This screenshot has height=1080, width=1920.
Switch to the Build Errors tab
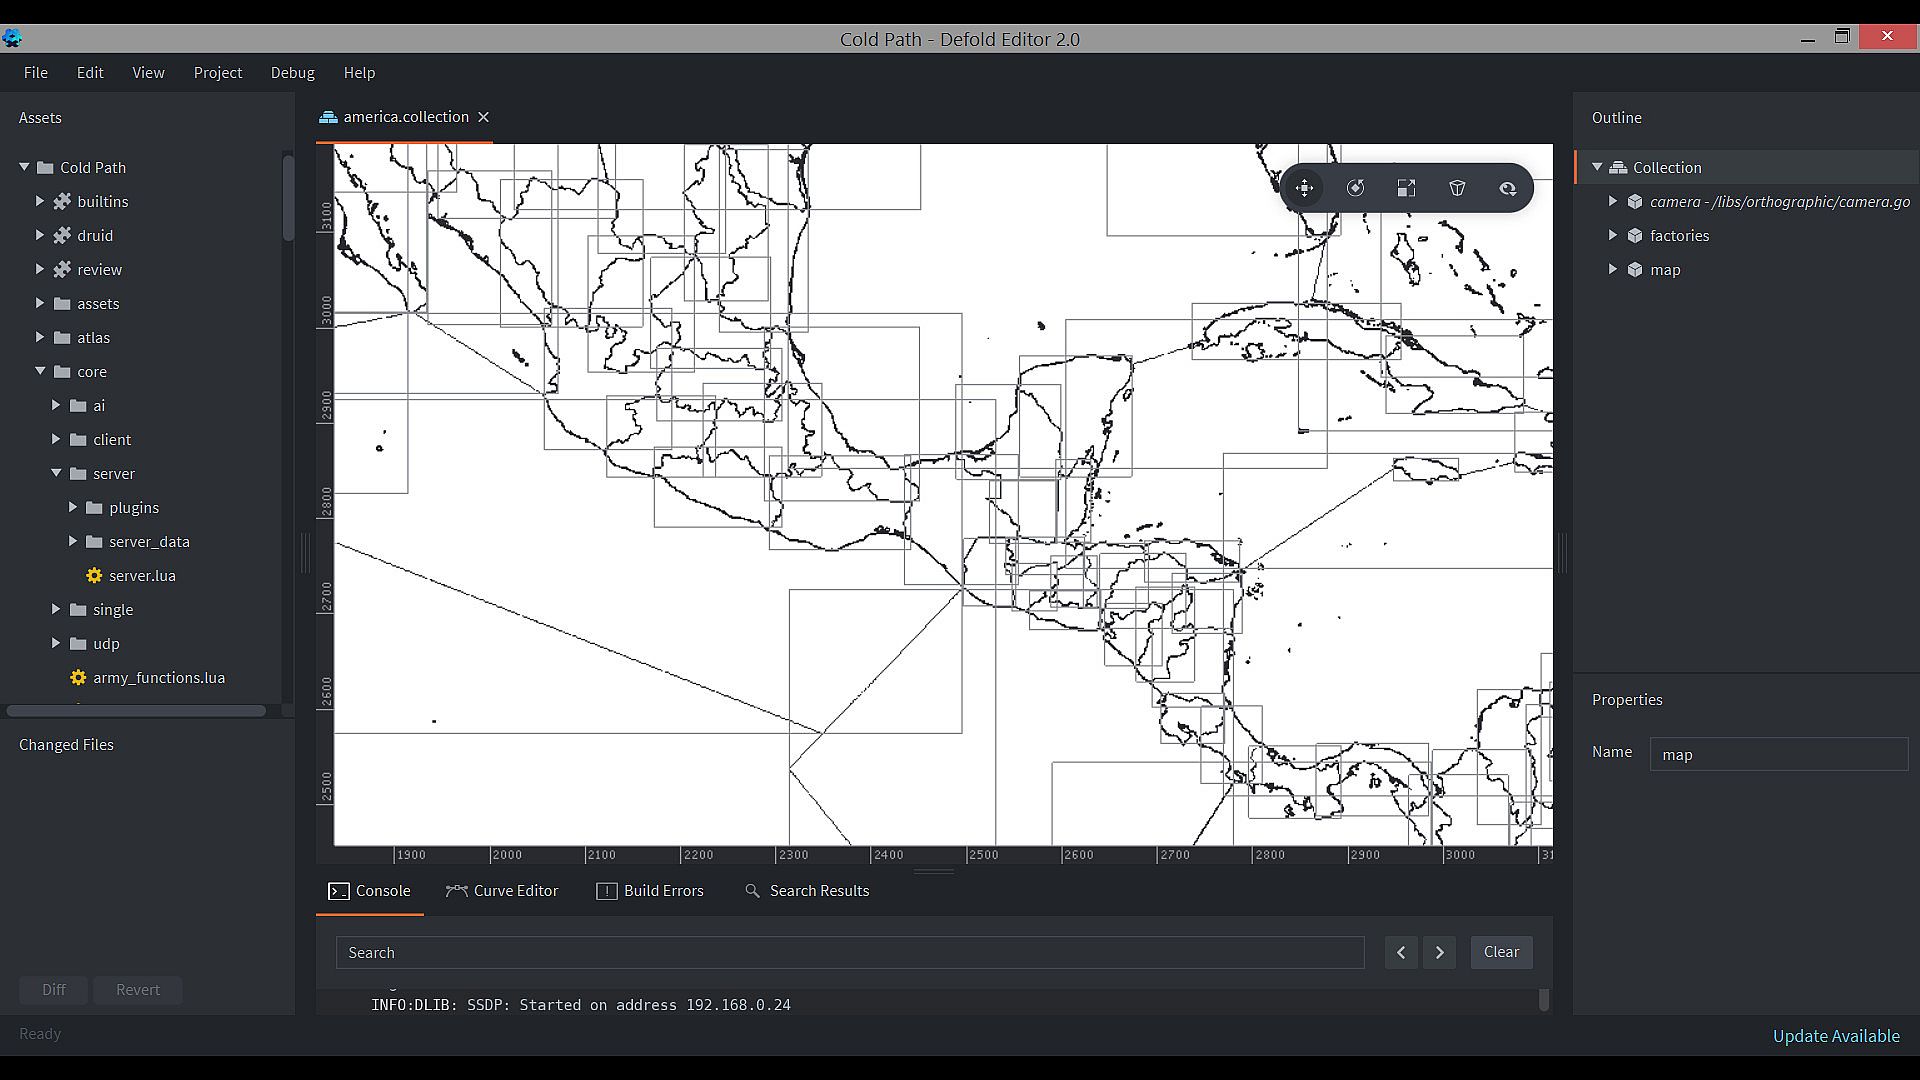tap(650, 891)
